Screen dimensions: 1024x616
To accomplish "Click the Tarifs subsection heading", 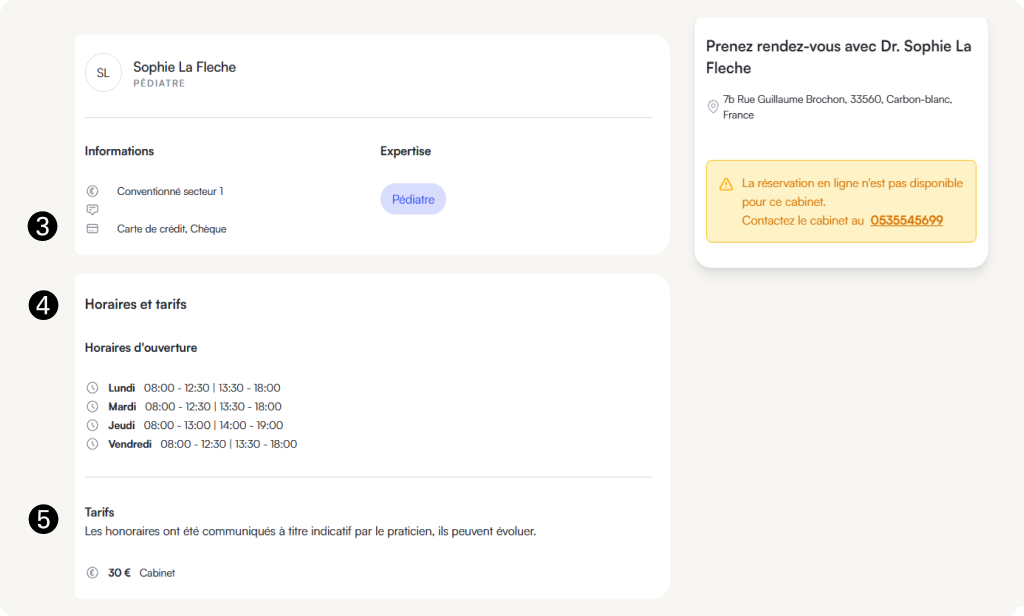I will tap(100, 512).
